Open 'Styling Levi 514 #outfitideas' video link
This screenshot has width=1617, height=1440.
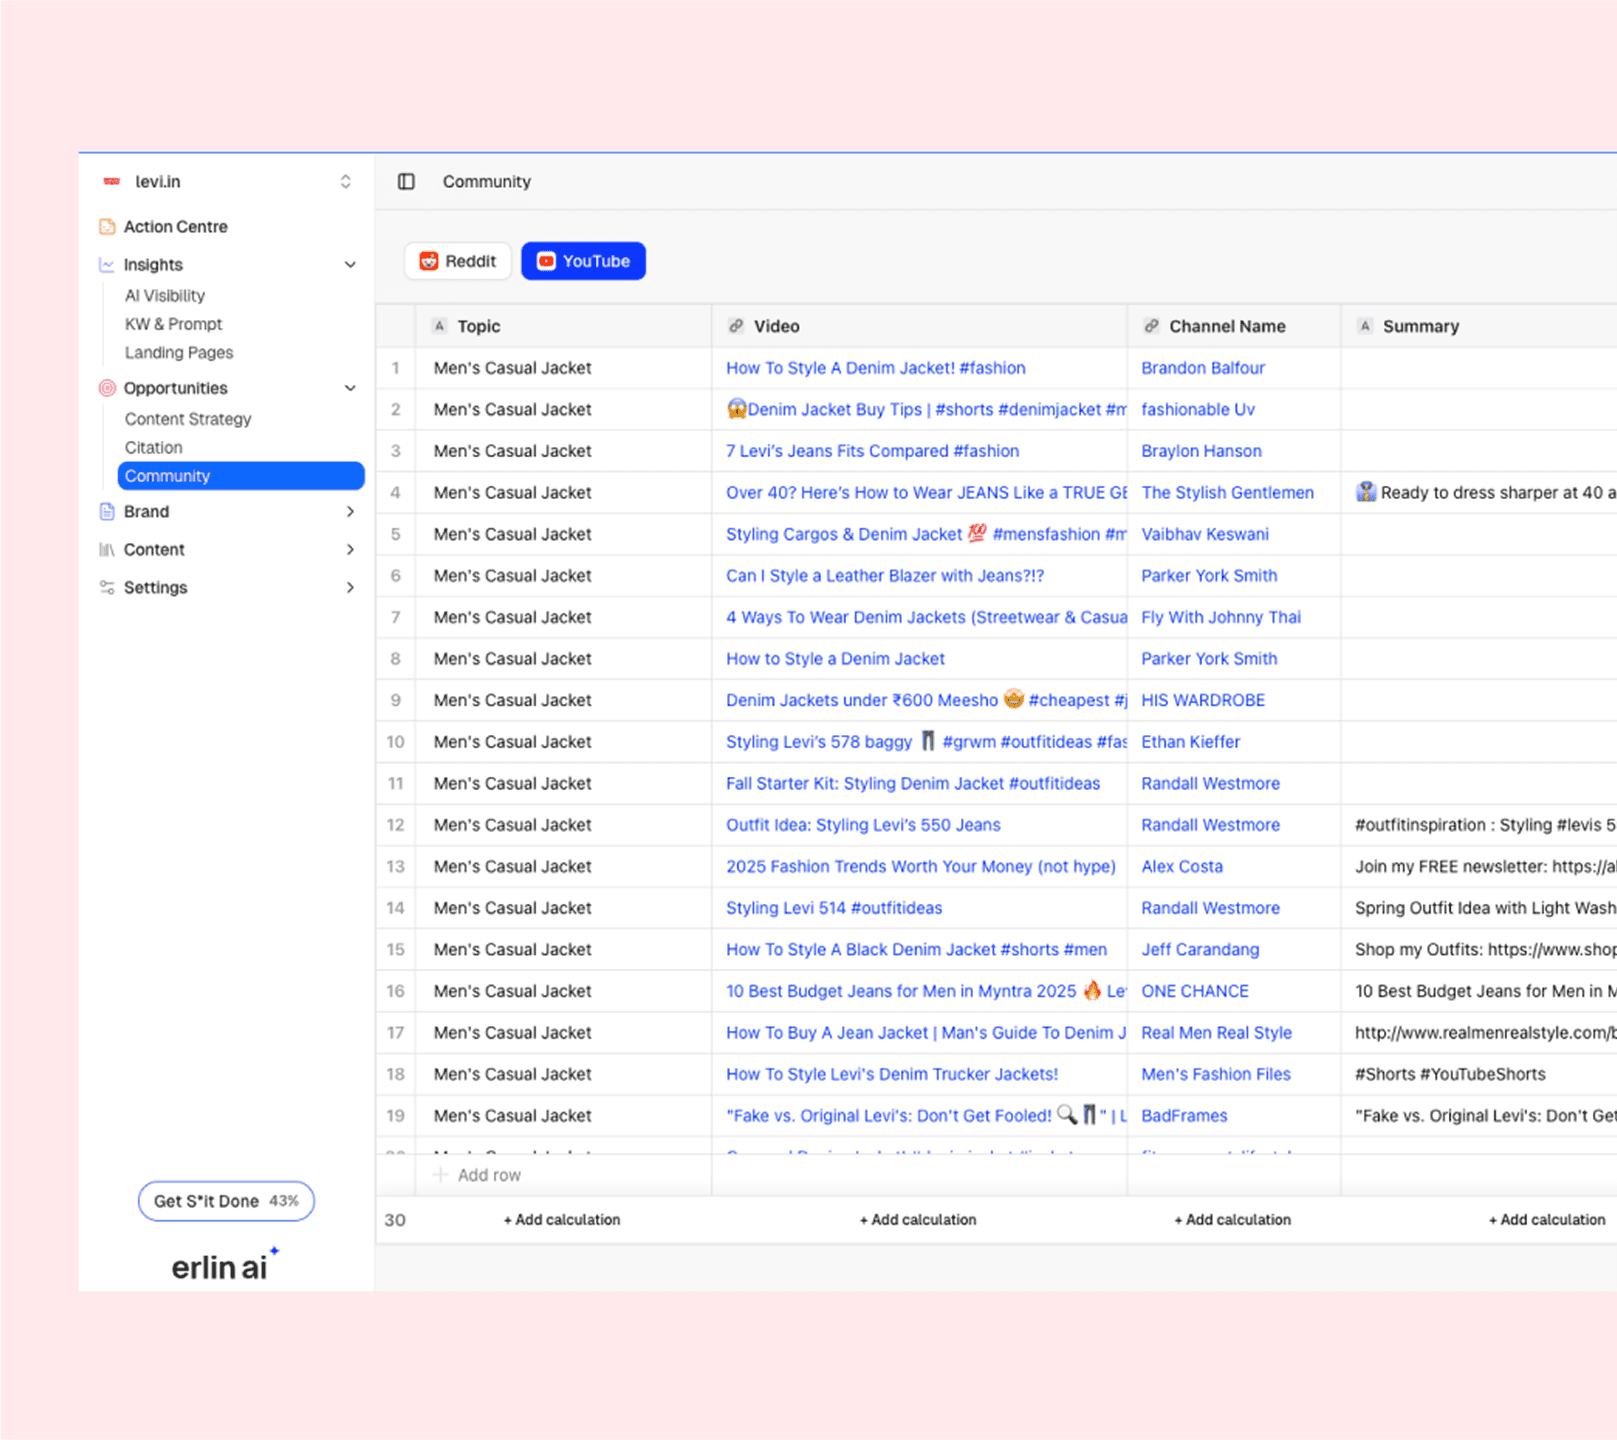[834, 908]
